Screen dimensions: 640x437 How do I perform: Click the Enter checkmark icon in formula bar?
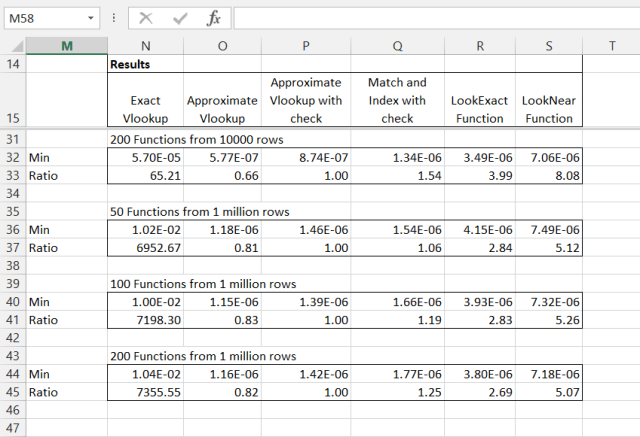[180, 18]
